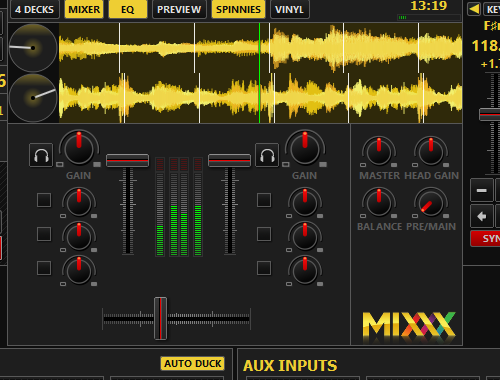
Task: Click left deck mid EQ knob
Action: pos(79,236)
